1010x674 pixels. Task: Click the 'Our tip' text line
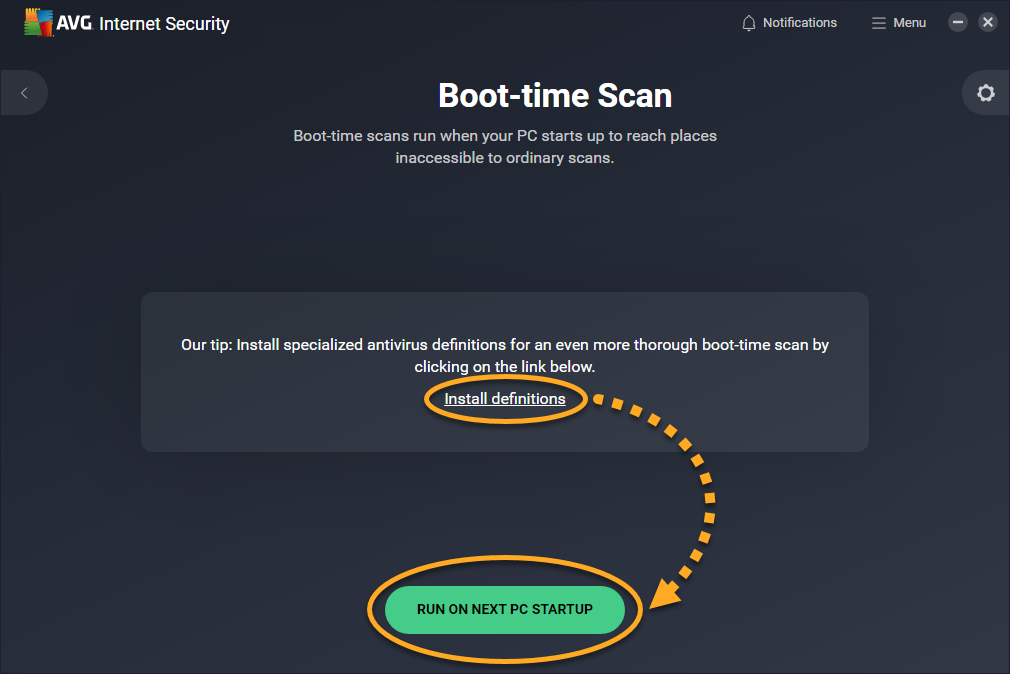[x=505, y=345]
